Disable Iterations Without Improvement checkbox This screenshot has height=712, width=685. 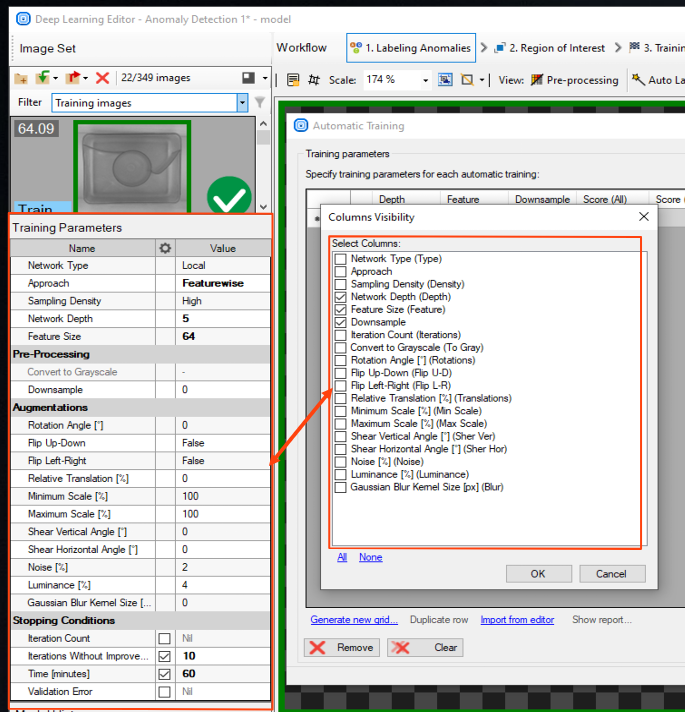point(164,656)
